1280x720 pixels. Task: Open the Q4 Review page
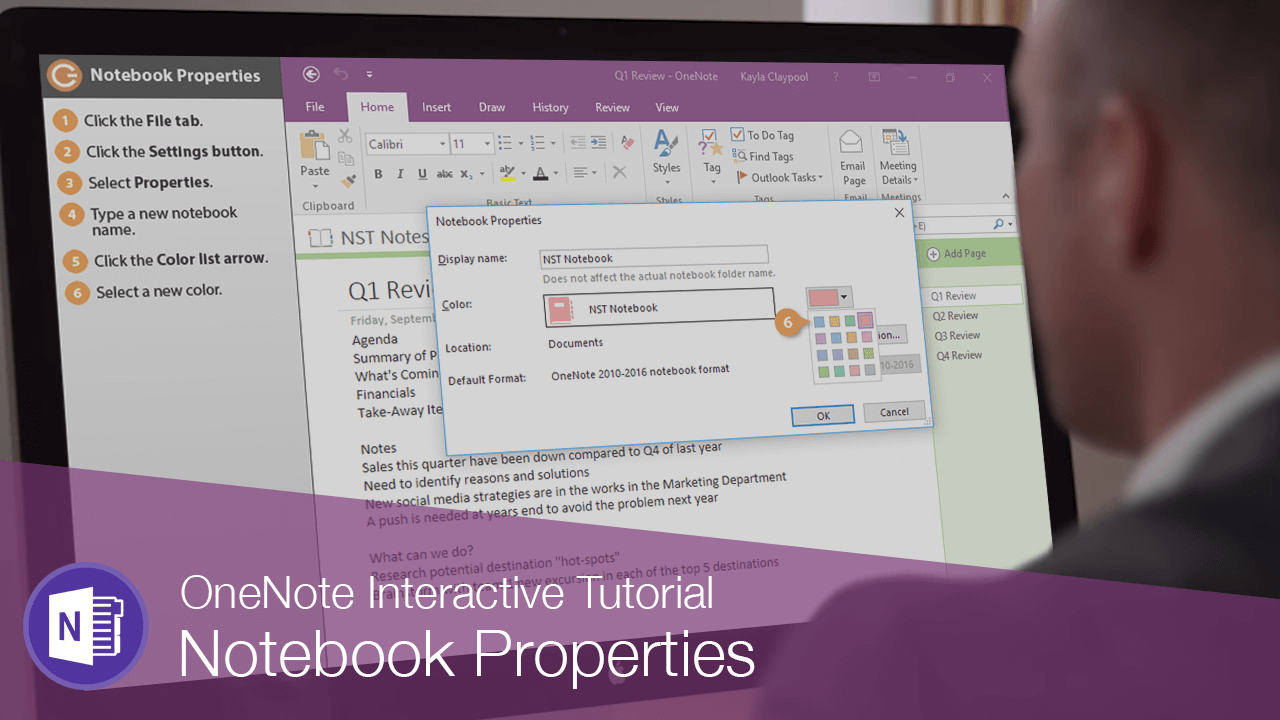[958, 355]
